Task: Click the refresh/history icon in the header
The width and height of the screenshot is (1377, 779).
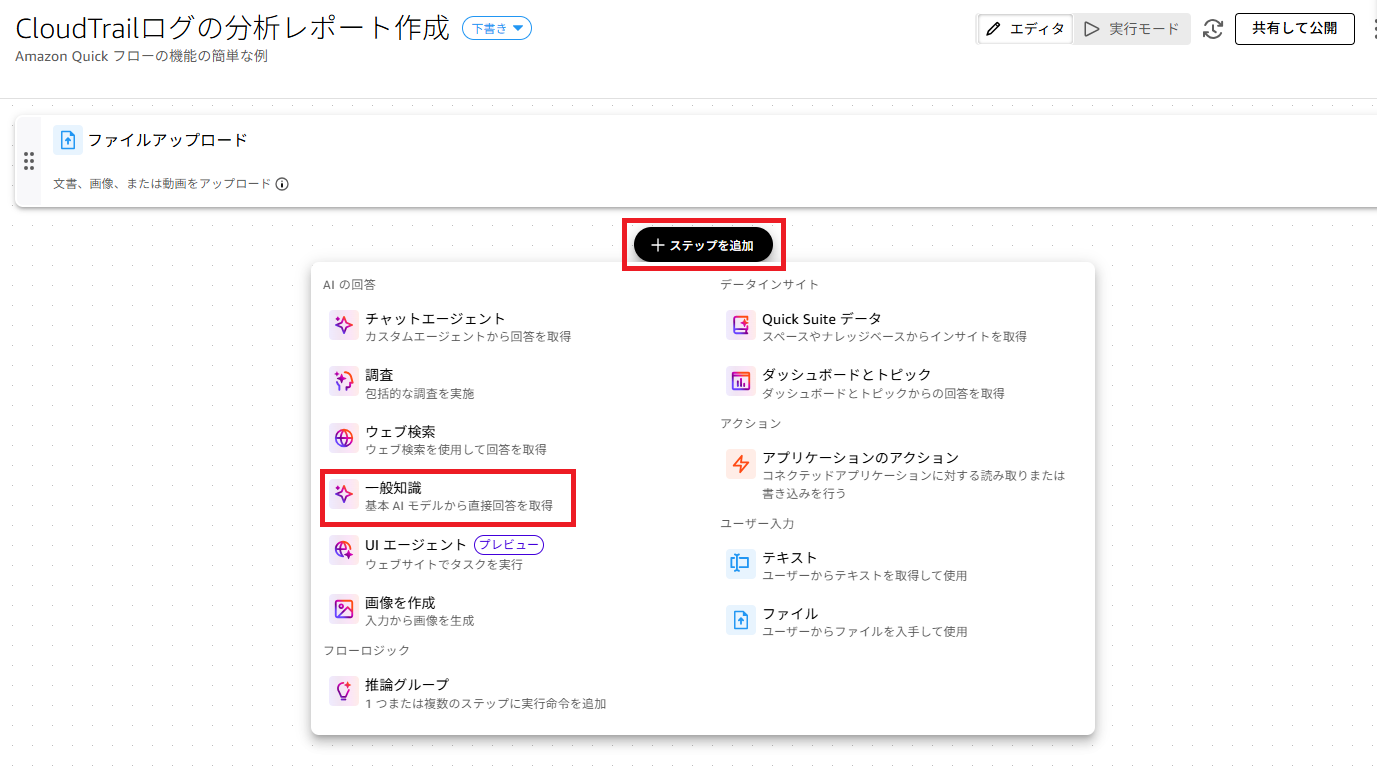Action: (x=1213, y=29)
